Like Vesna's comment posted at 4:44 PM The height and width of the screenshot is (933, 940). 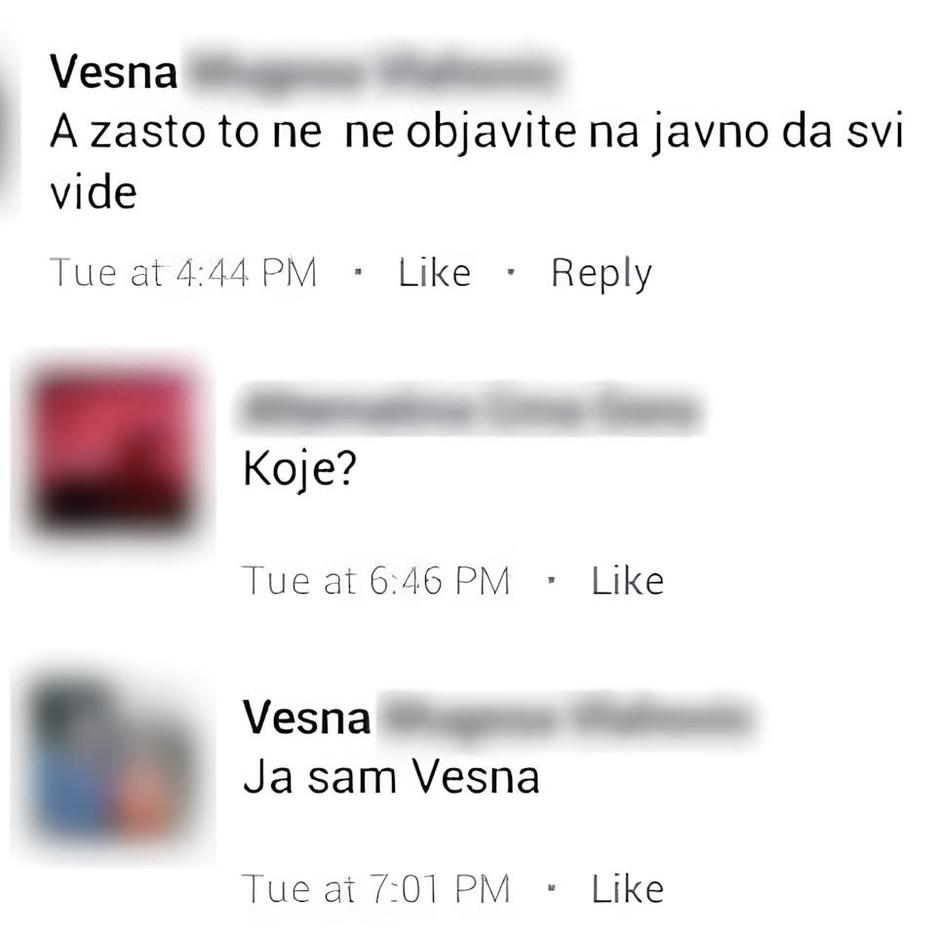point(435,273)
